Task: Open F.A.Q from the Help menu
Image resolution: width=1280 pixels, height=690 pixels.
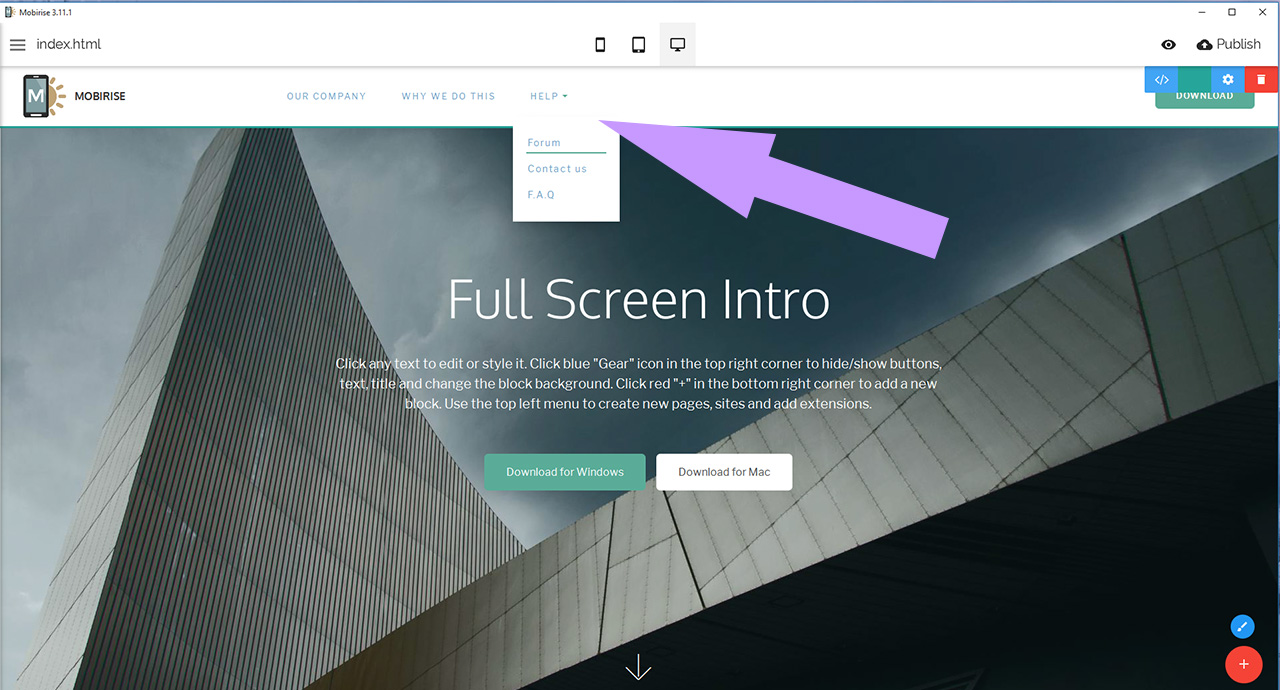Action: pyautogui.click(x=540, y=194)
